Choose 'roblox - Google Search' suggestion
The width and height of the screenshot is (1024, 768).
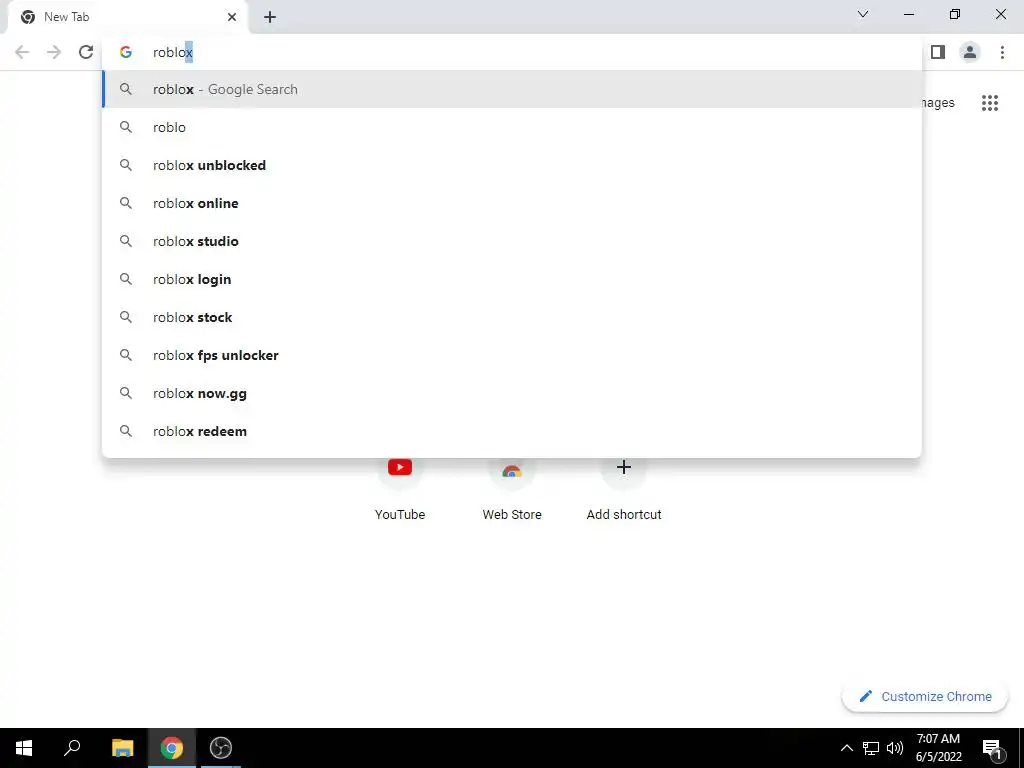(511, 89)
